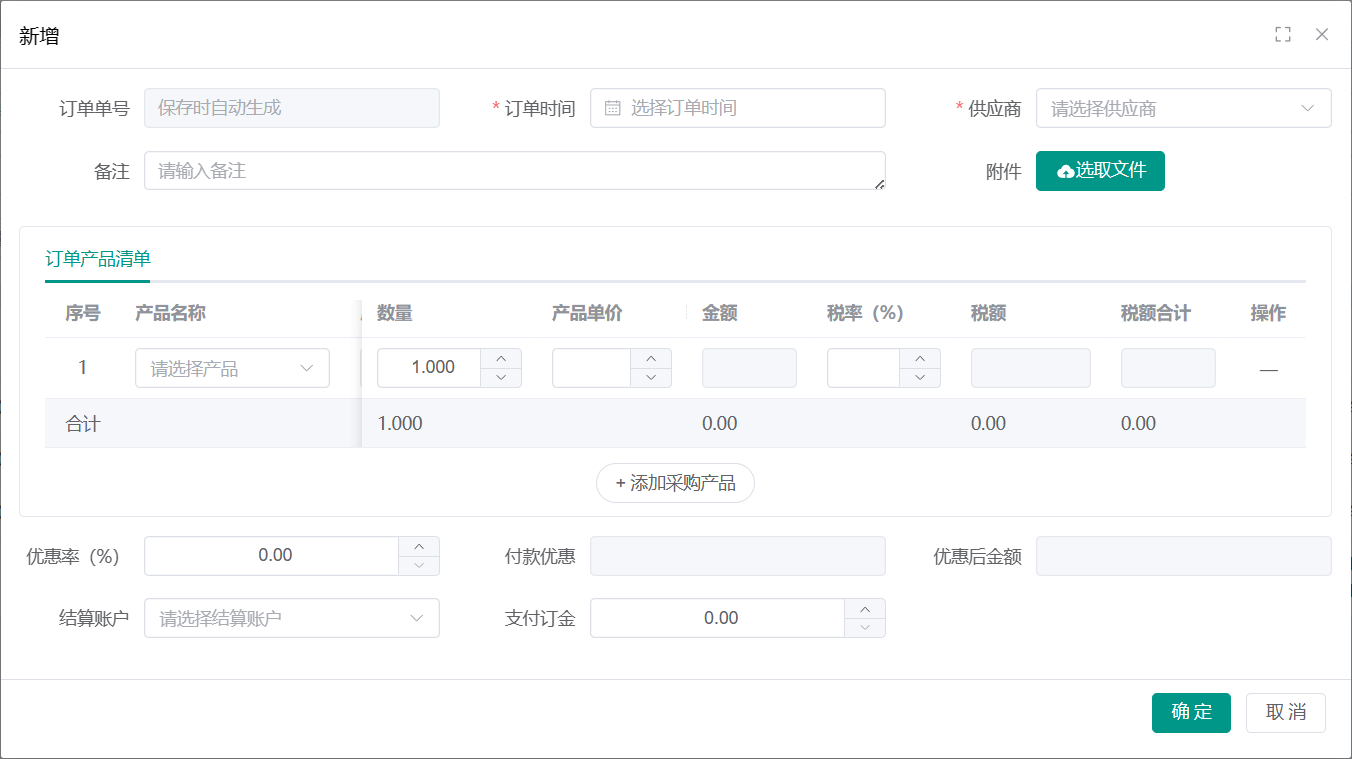Decrease 数量 with the down arrow

point(501,378)
